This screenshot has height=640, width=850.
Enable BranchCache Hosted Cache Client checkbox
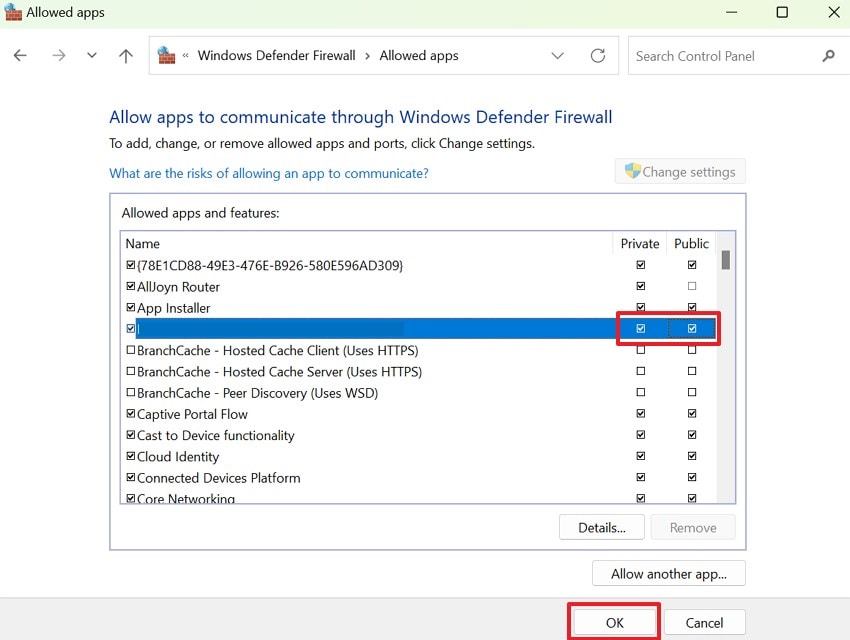tap(131, 350)
